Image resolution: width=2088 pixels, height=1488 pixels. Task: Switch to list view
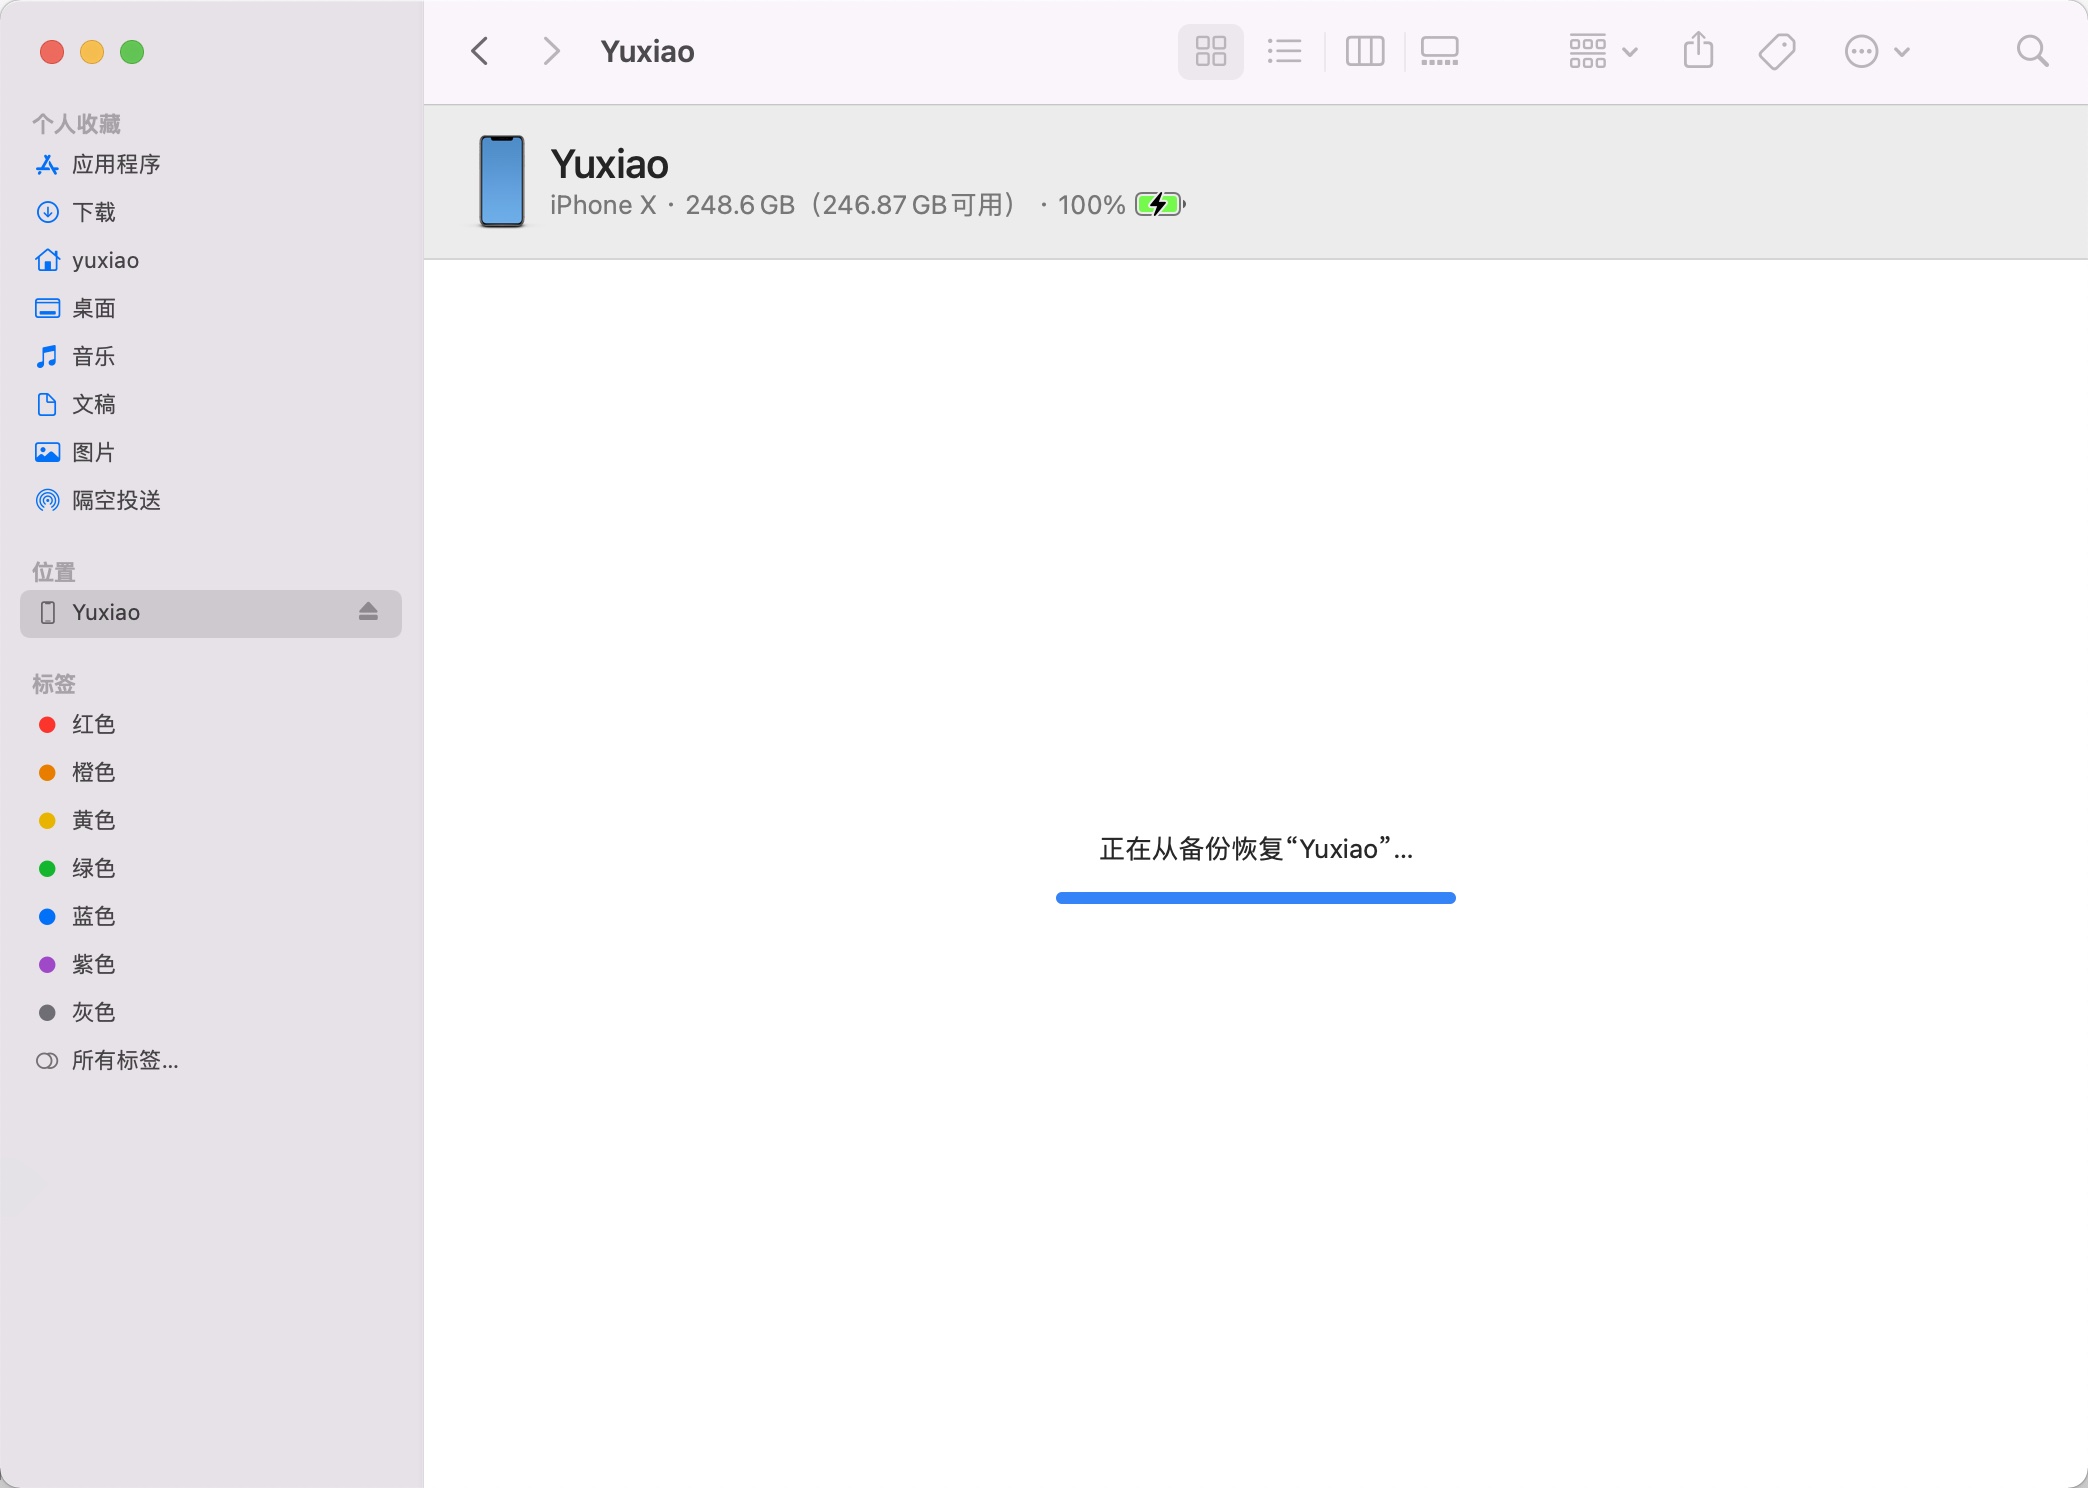[x=1284, y=51]
